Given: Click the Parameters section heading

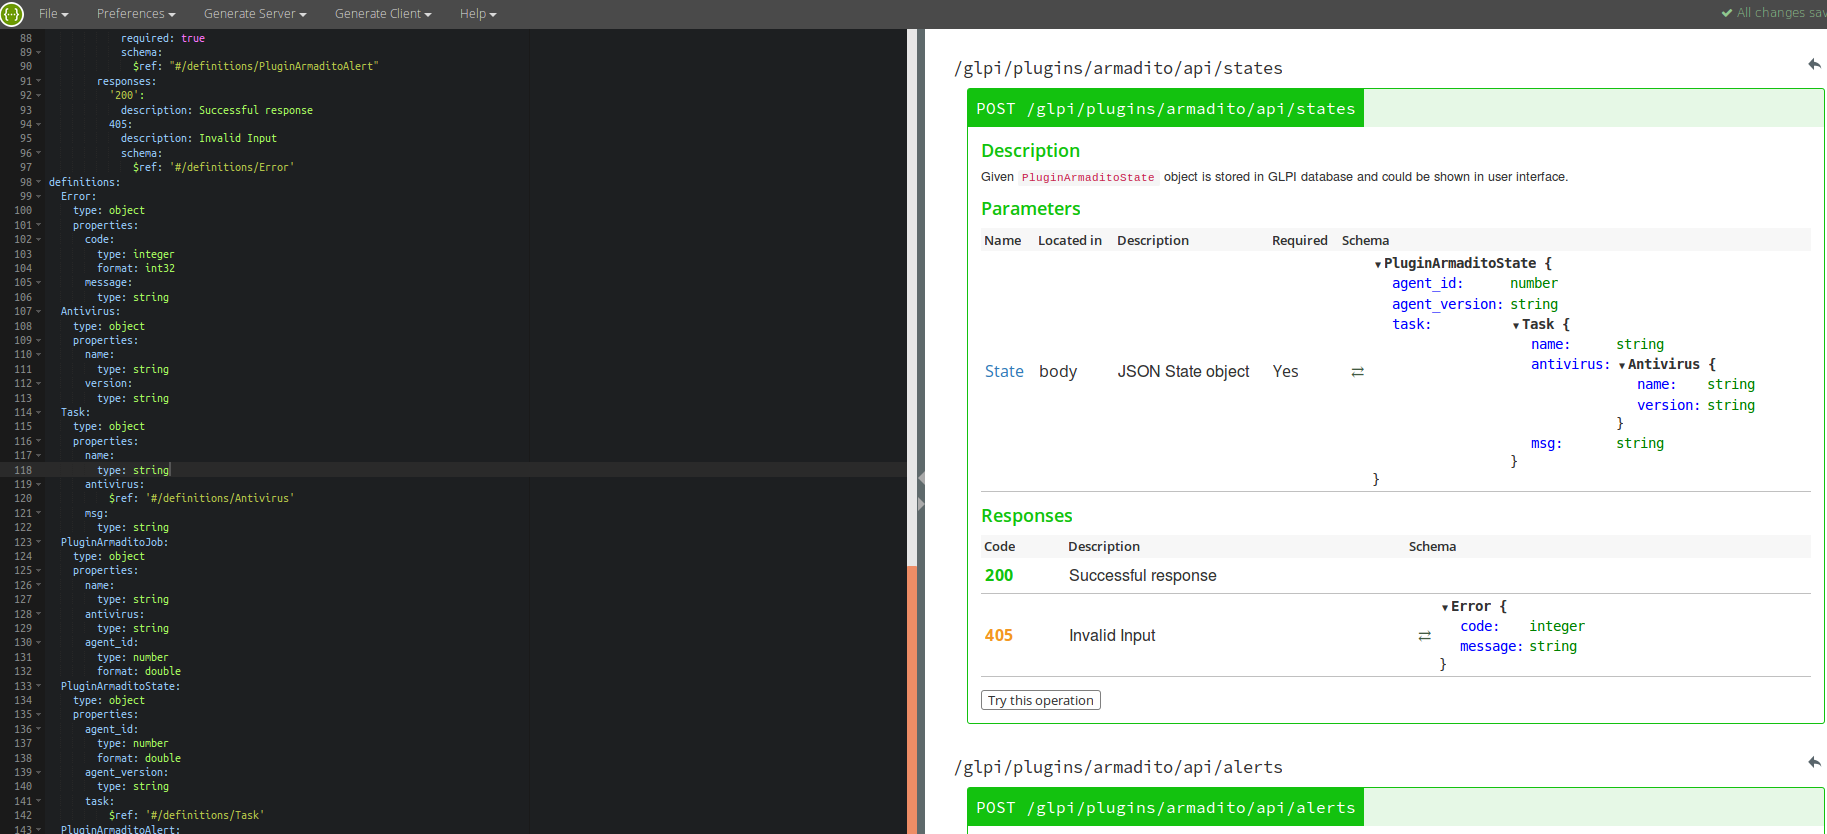Looking at the screenshot, I should tap(1031, 209).
